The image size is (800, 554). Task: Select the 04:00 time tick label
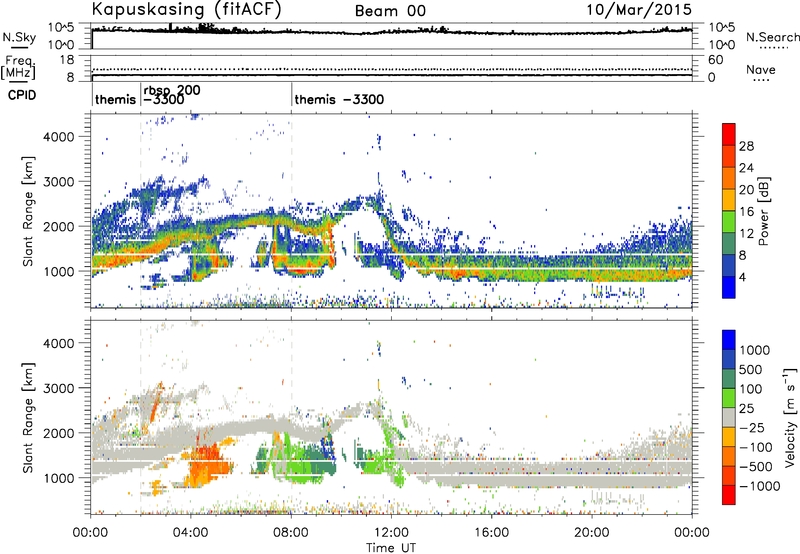190,533
